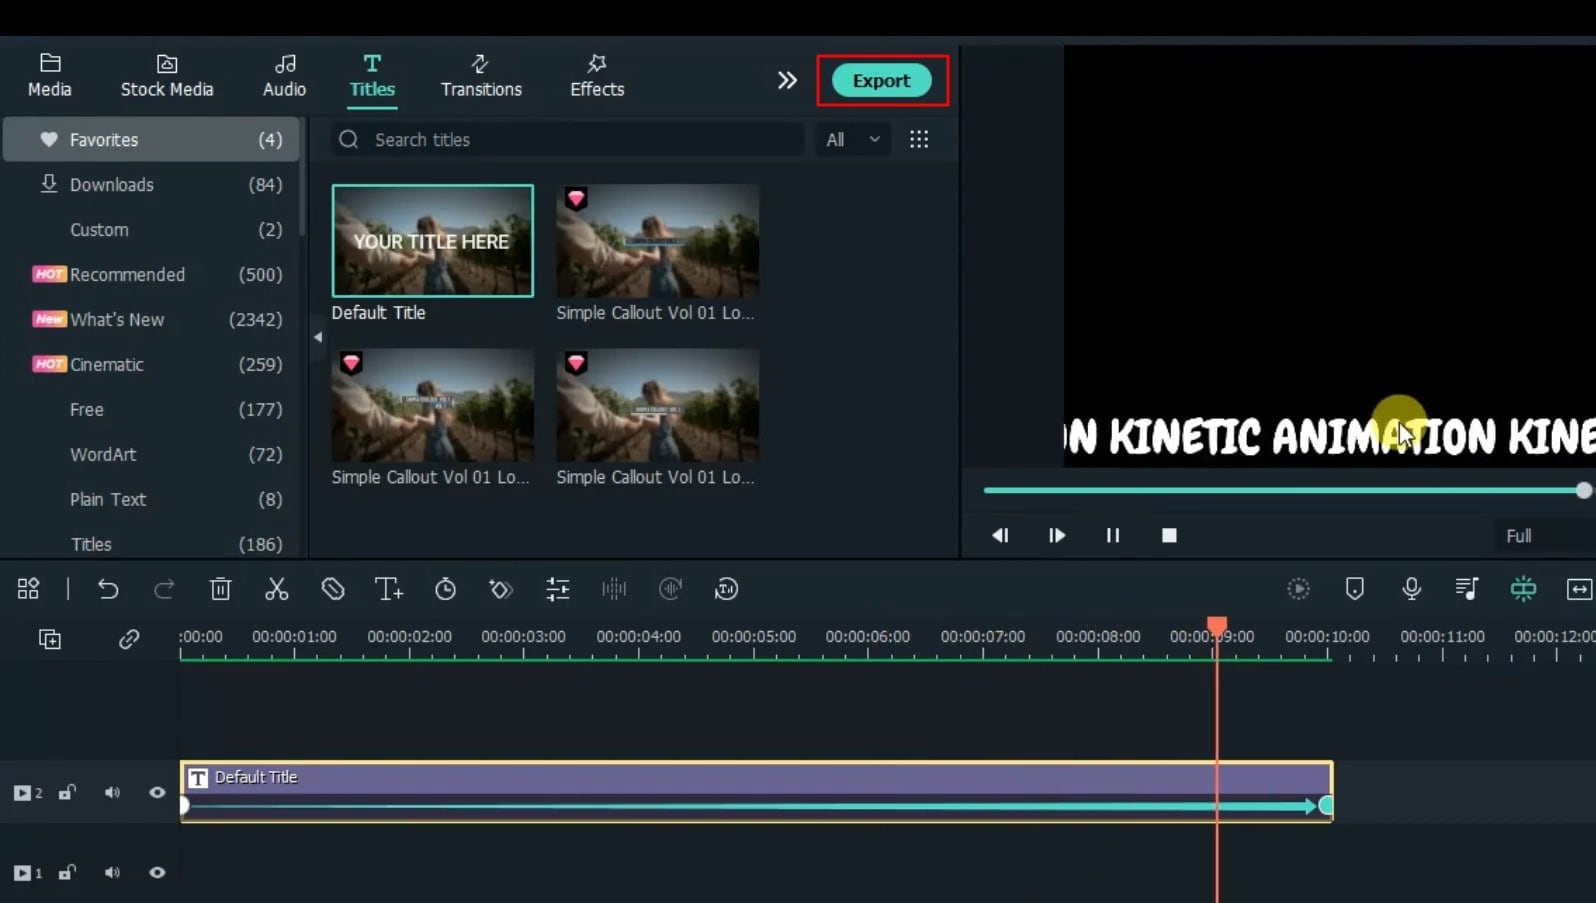Image resolution: width=1596 pixels, height=903 pixels.
Task: Select the Free category
Action: [x=151, y=410]
